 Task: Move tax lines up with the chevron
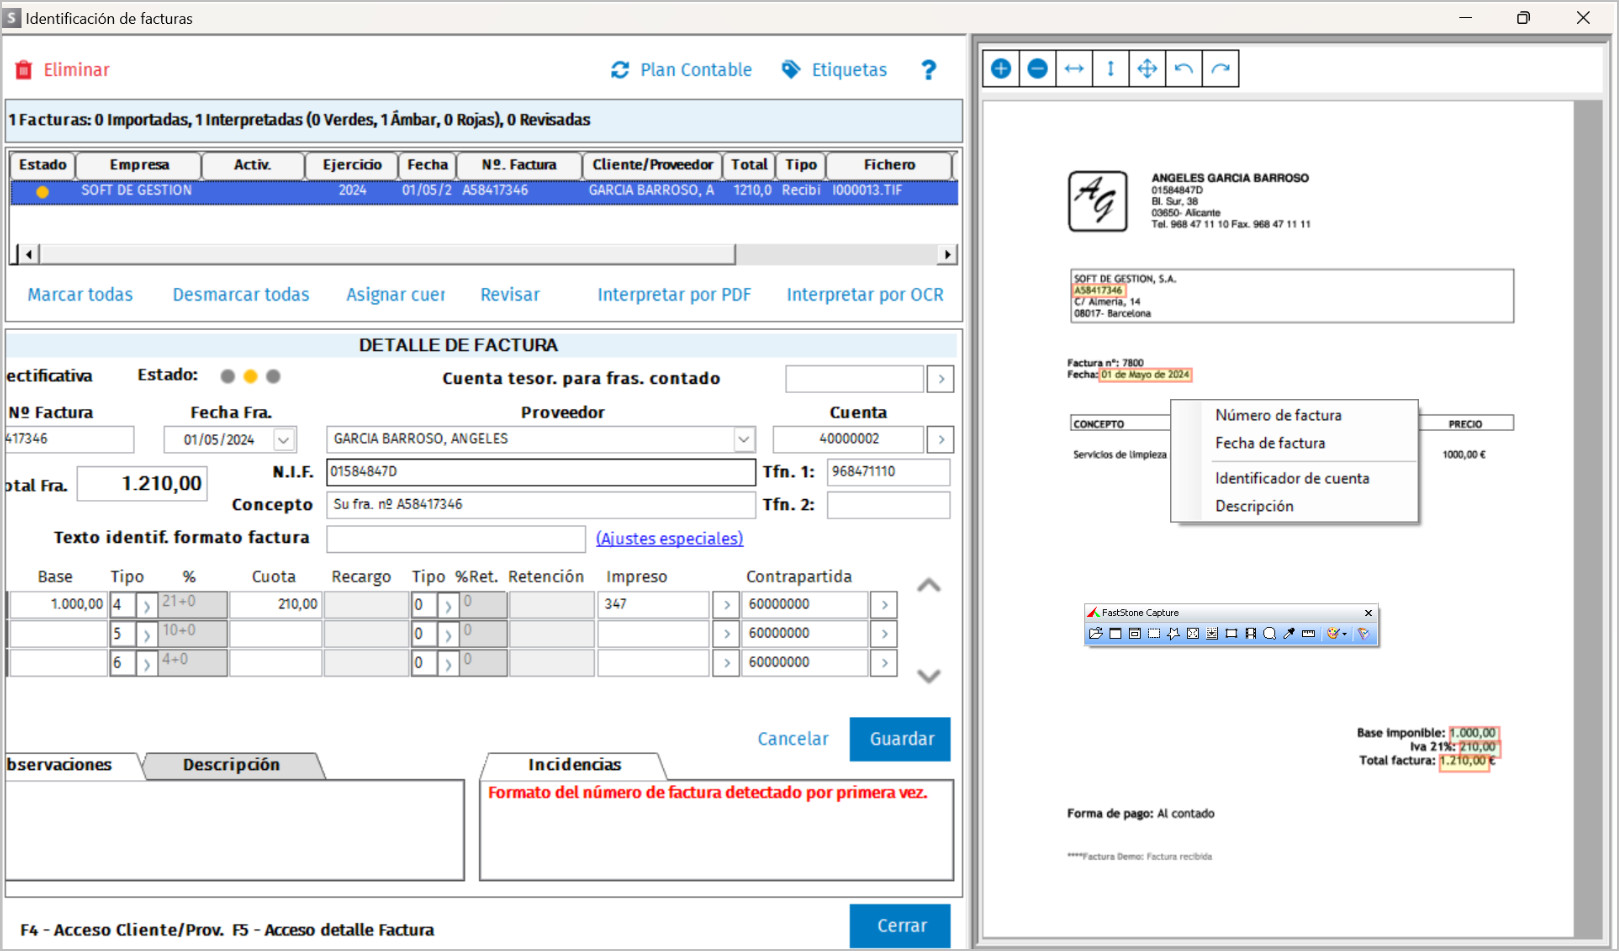coord(929,586)
